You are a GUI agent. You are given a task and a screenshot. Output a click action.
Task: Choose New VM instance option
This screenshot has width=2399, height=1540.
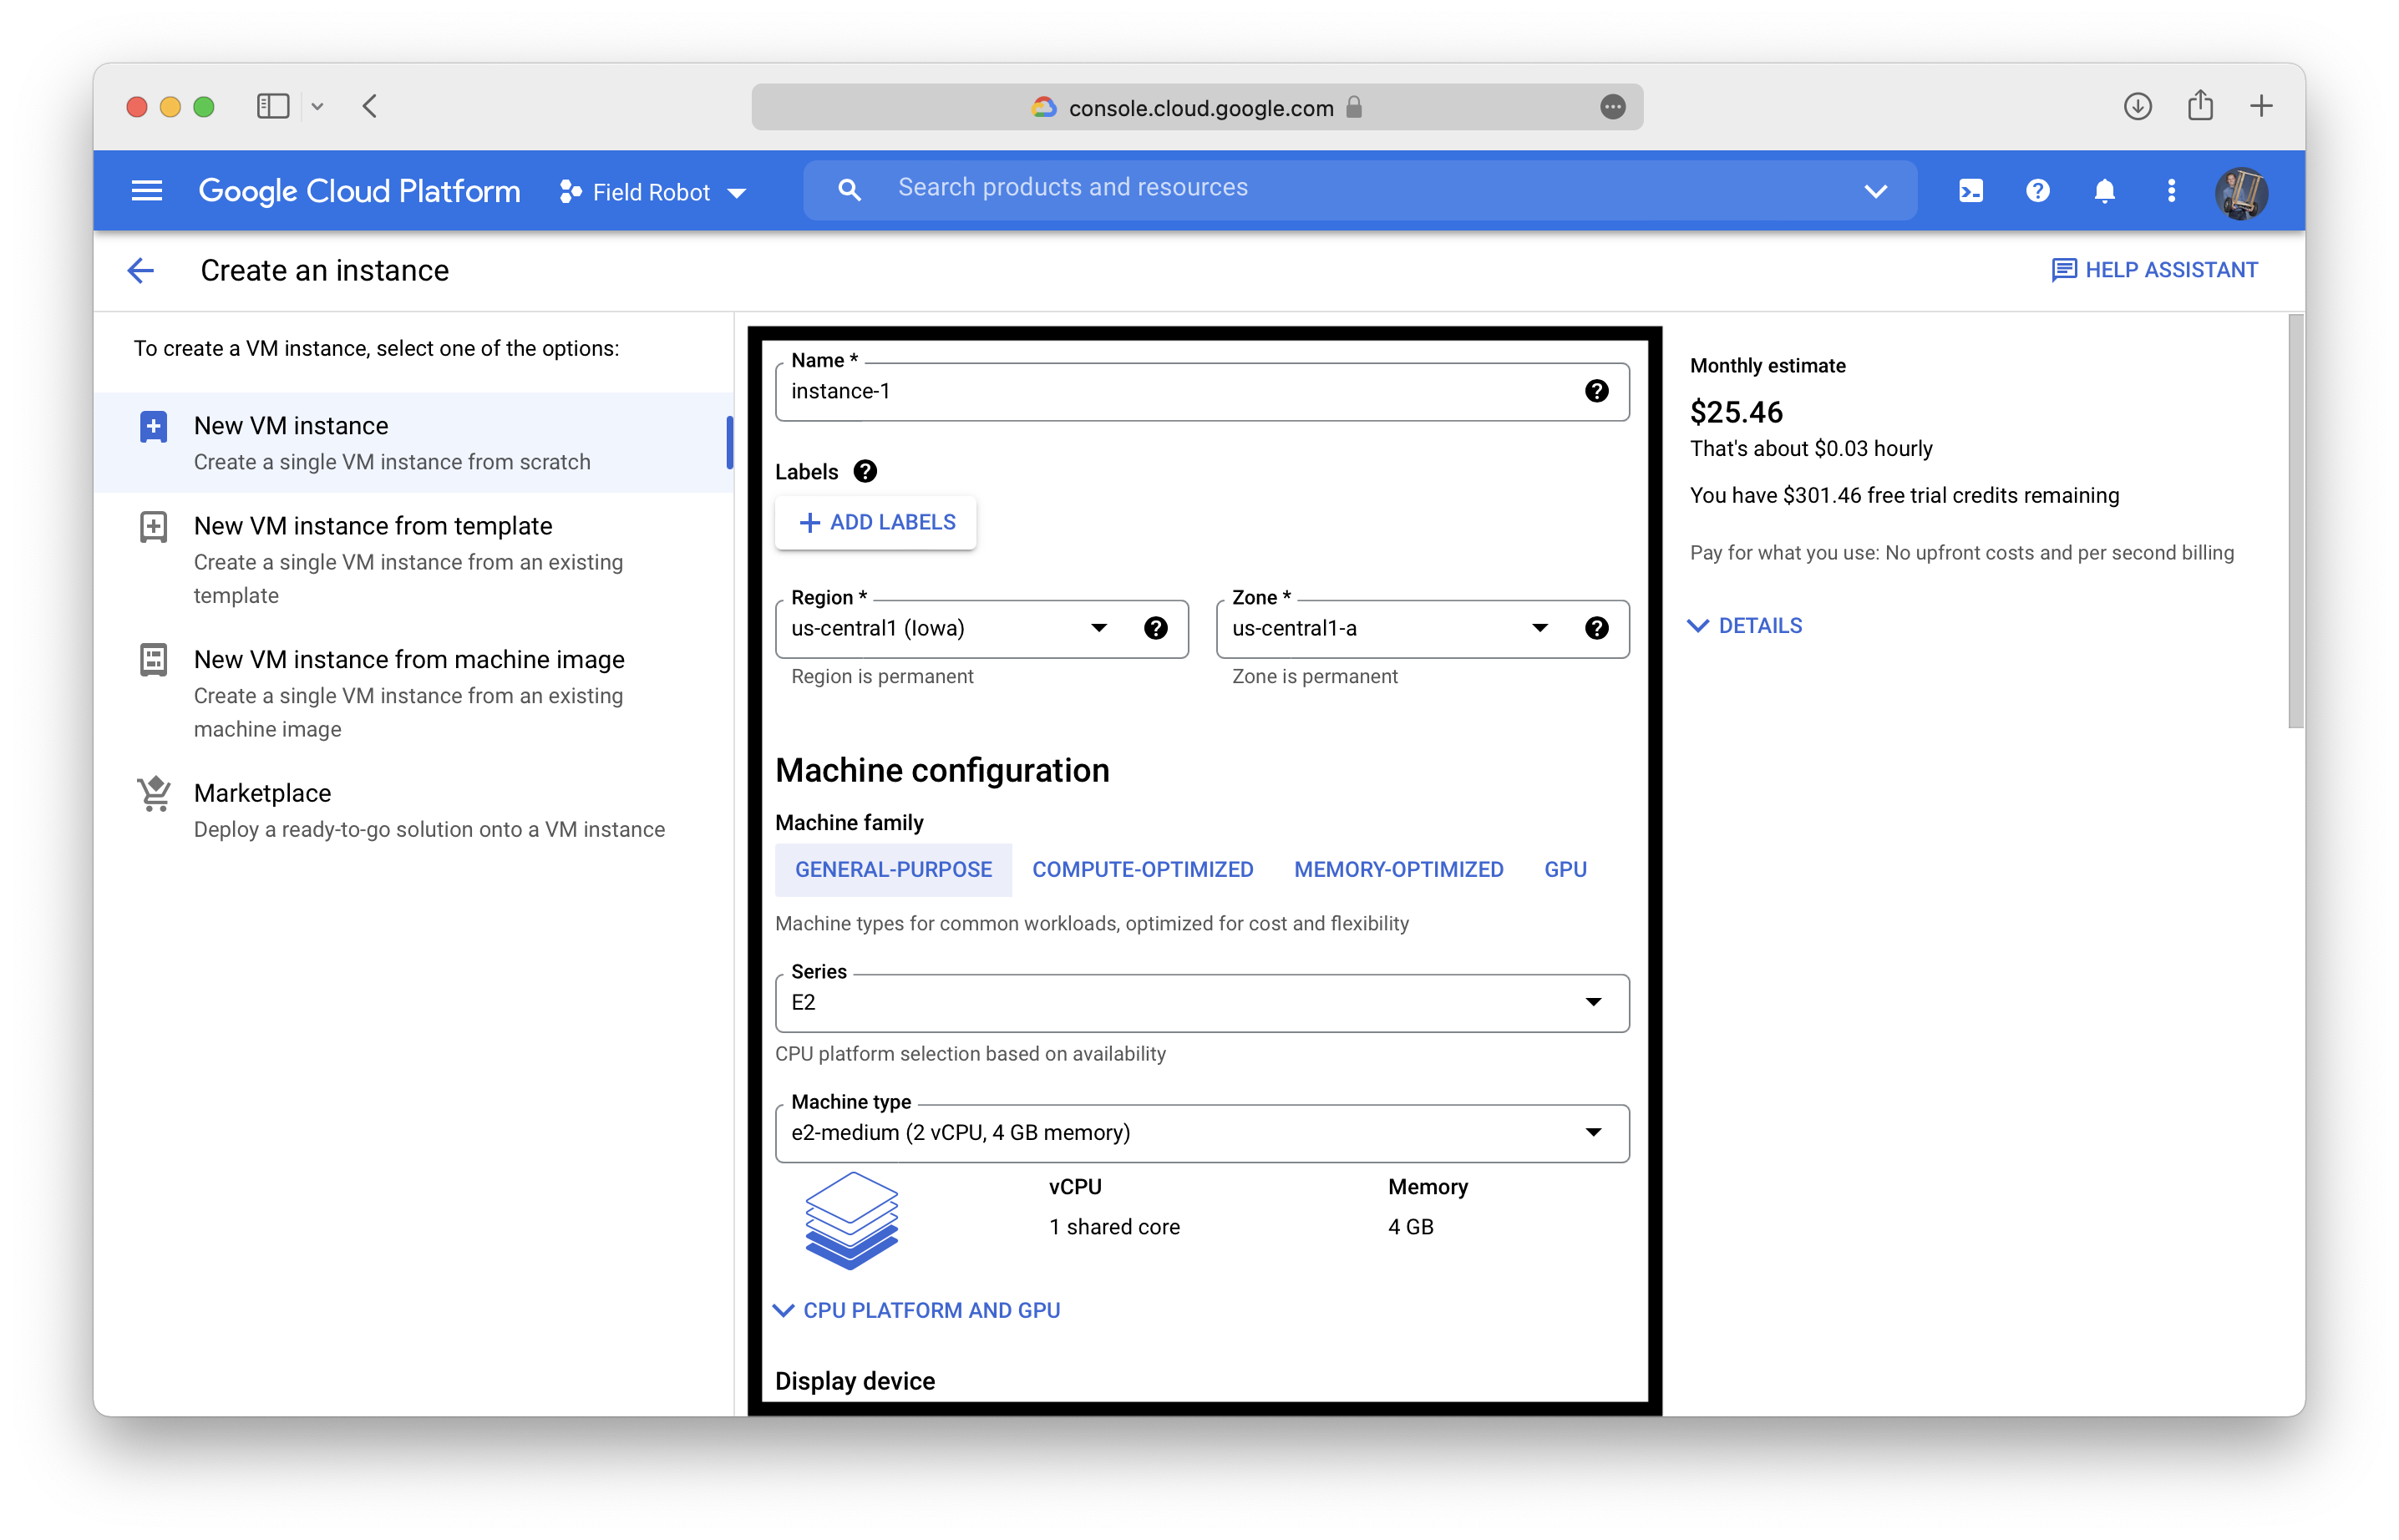[413, 442]
